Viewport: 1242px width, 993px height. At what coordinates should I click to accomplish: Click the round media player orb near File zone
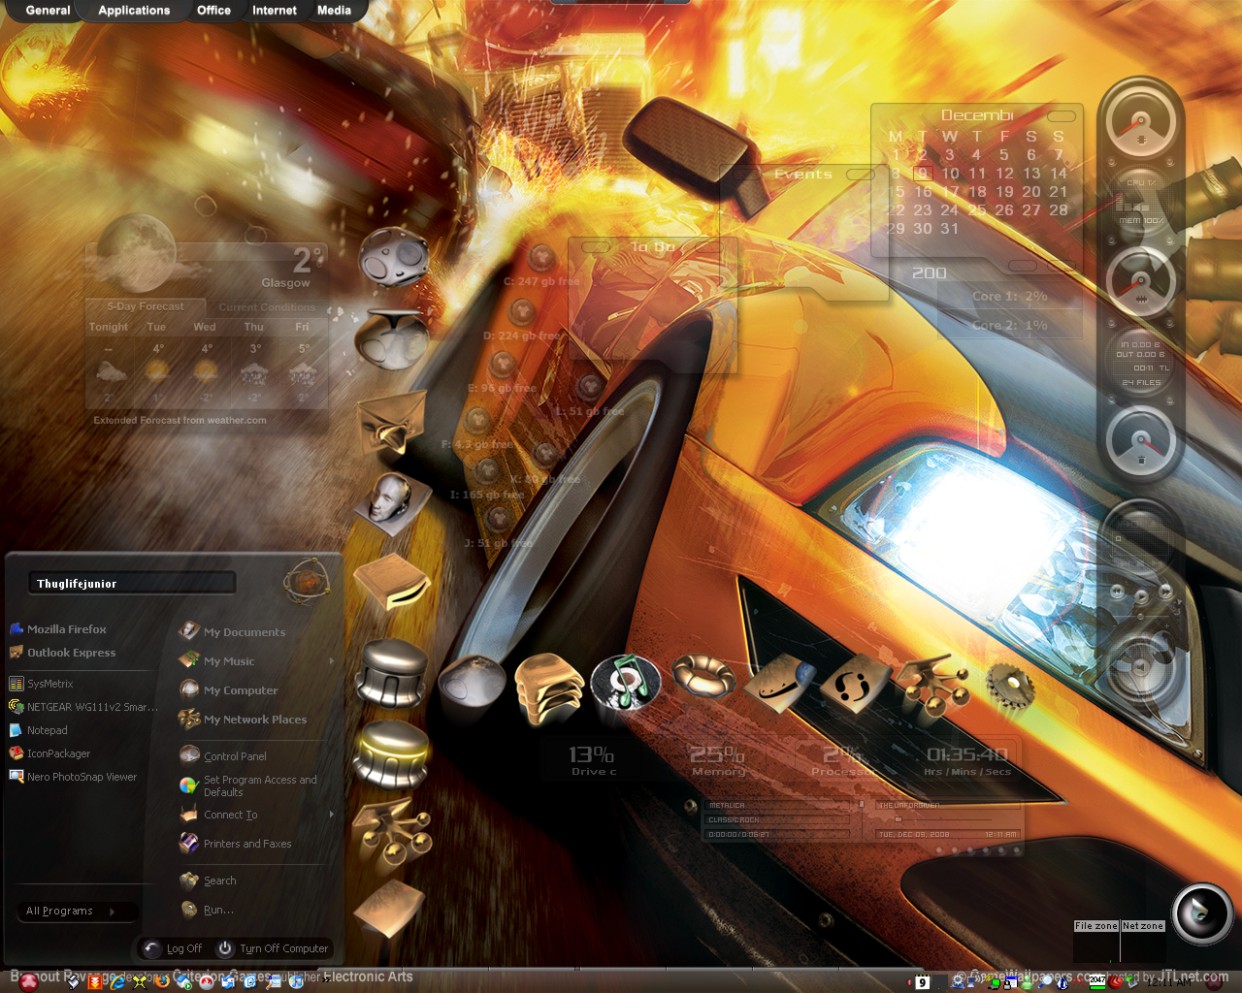pos(1201,912)
